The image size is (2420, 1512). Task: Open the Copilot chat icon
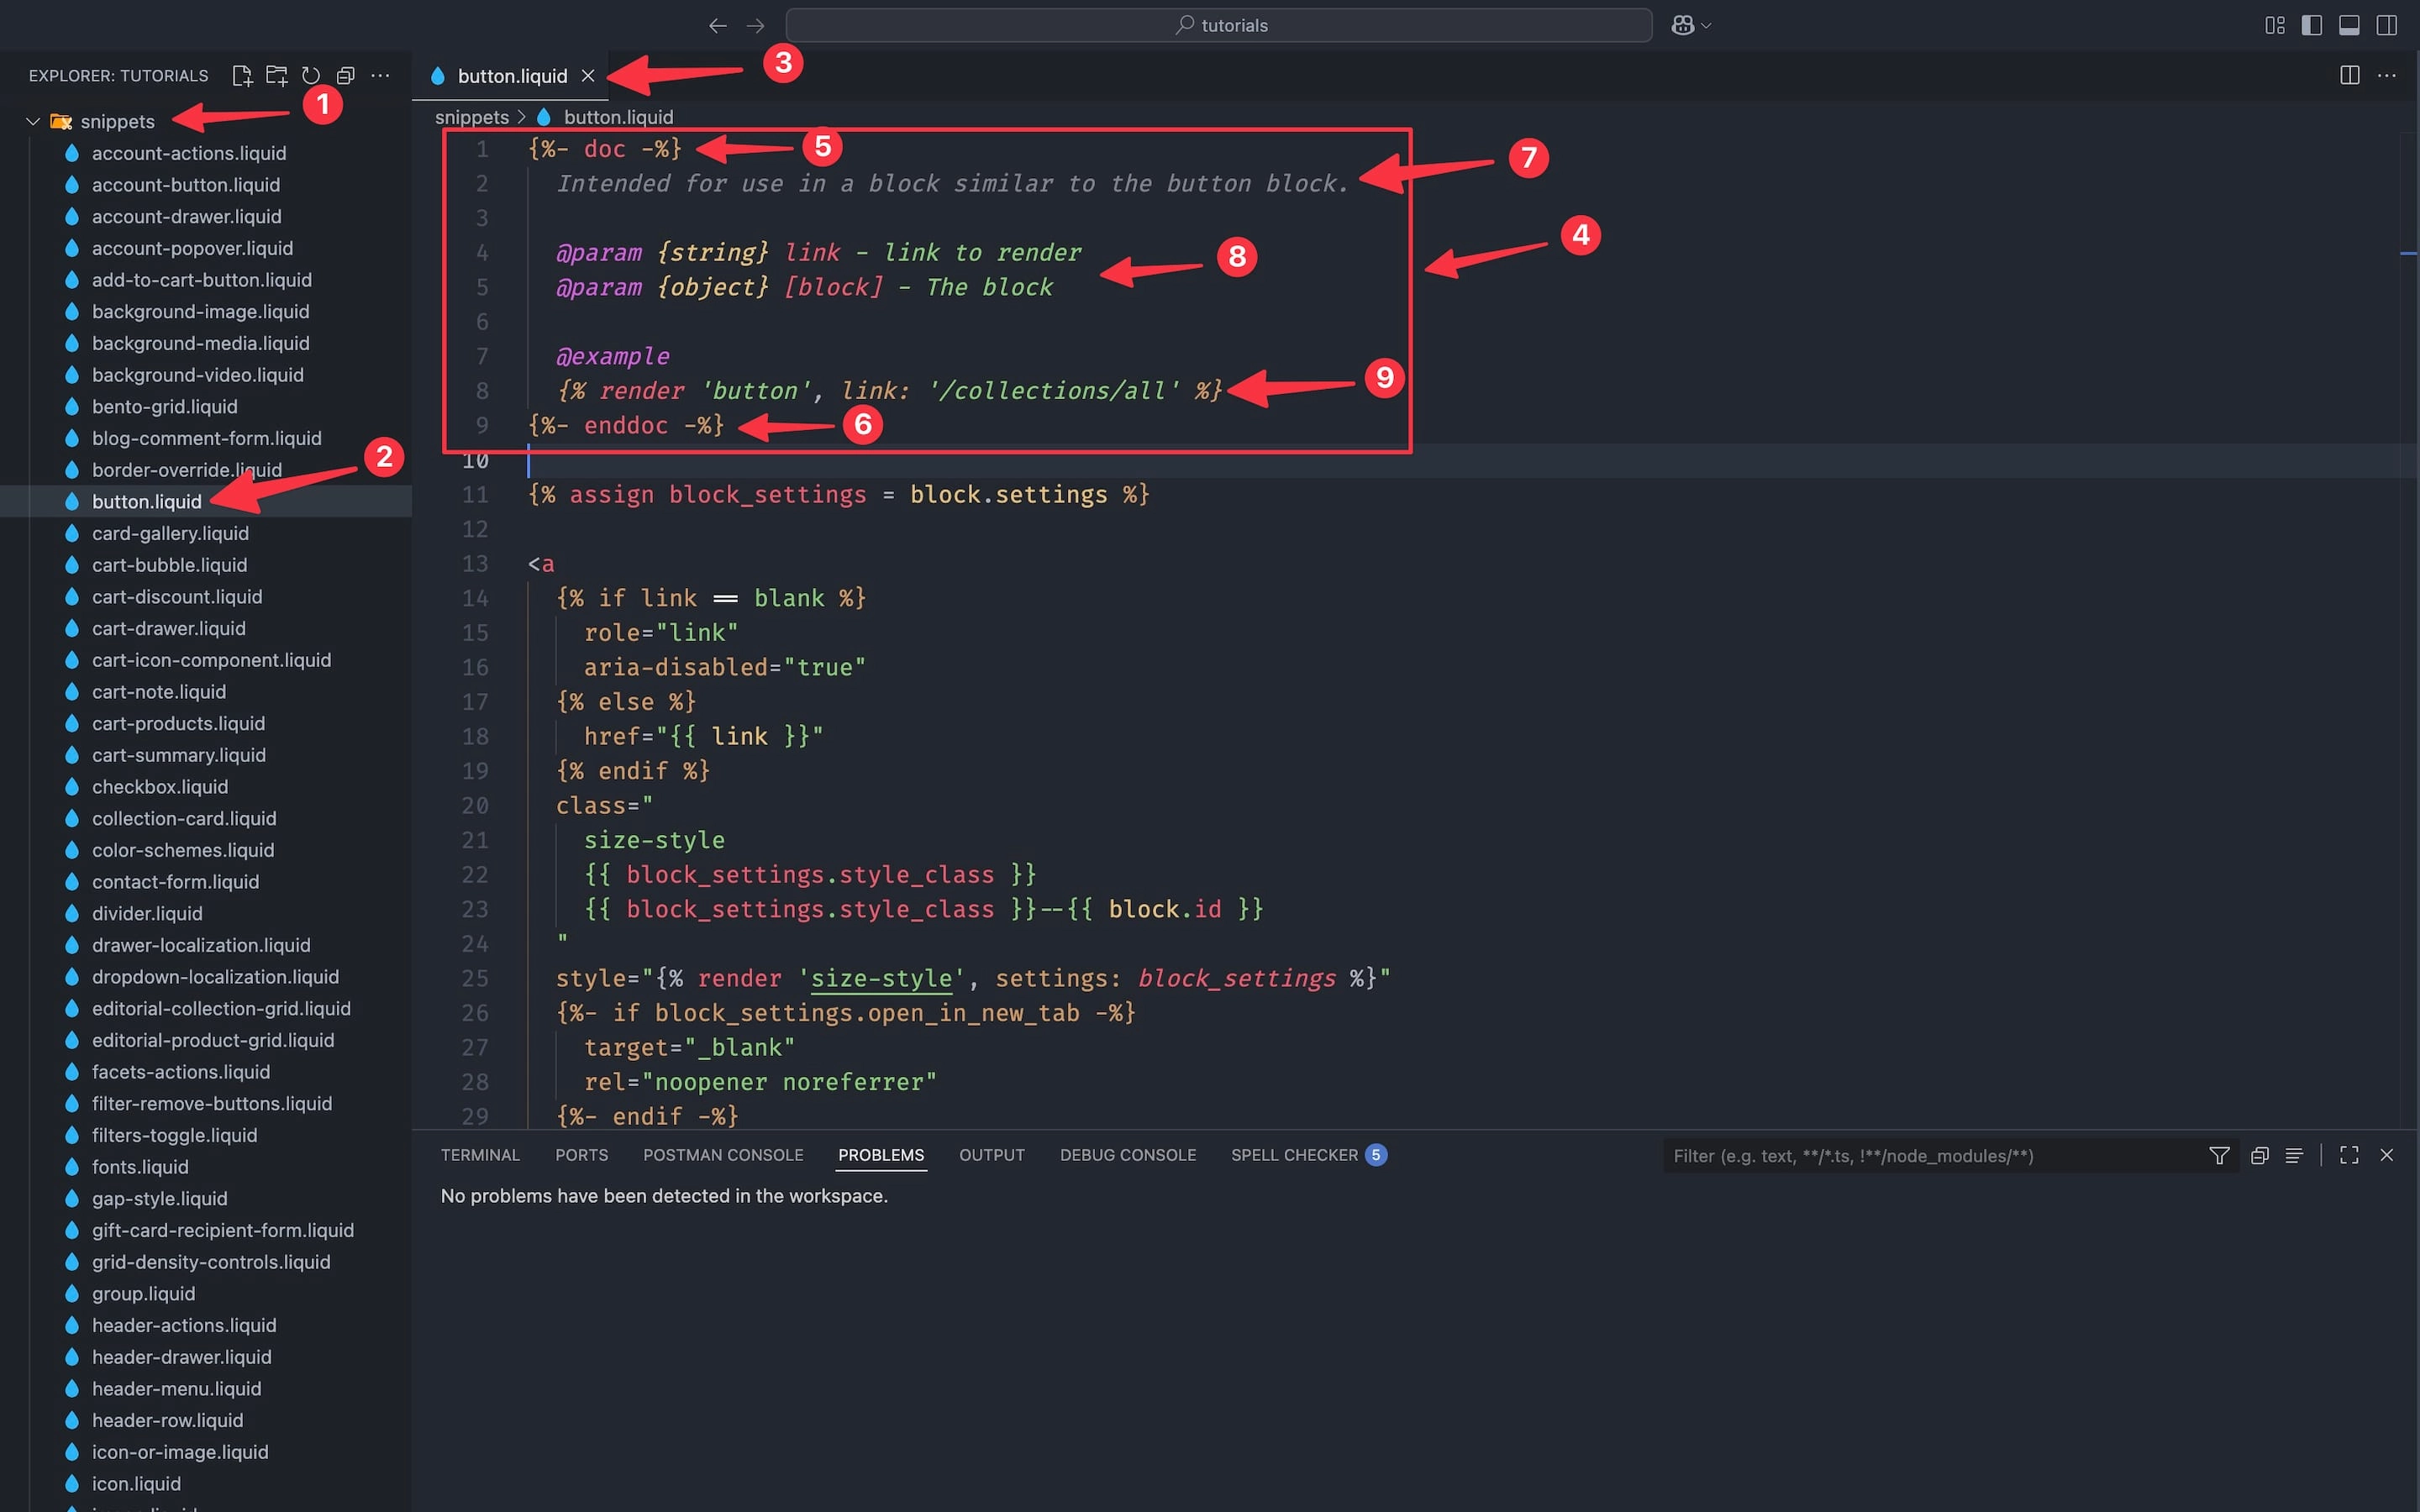(1683, 25)
